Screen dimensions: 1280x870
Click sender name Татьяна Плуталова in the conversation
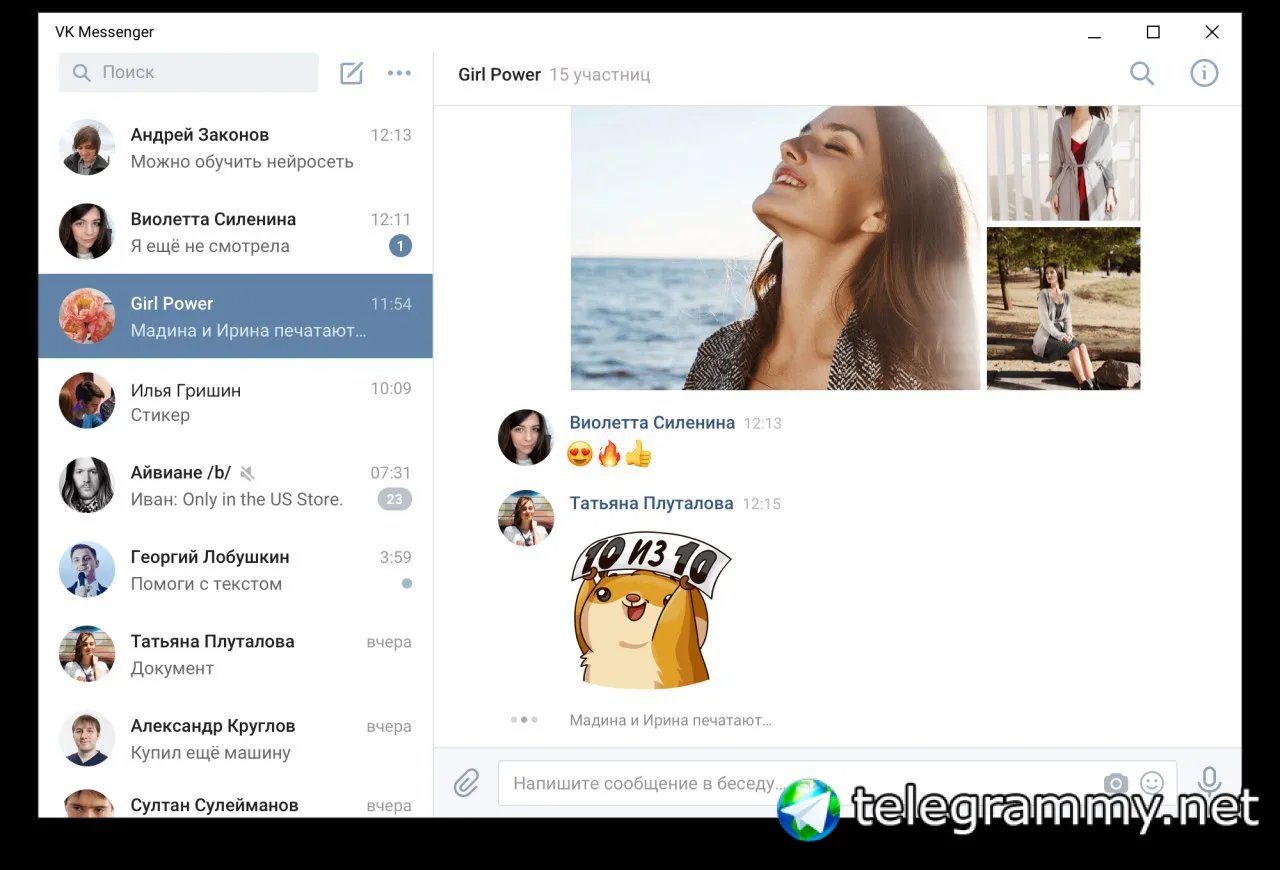pos(651,504)
